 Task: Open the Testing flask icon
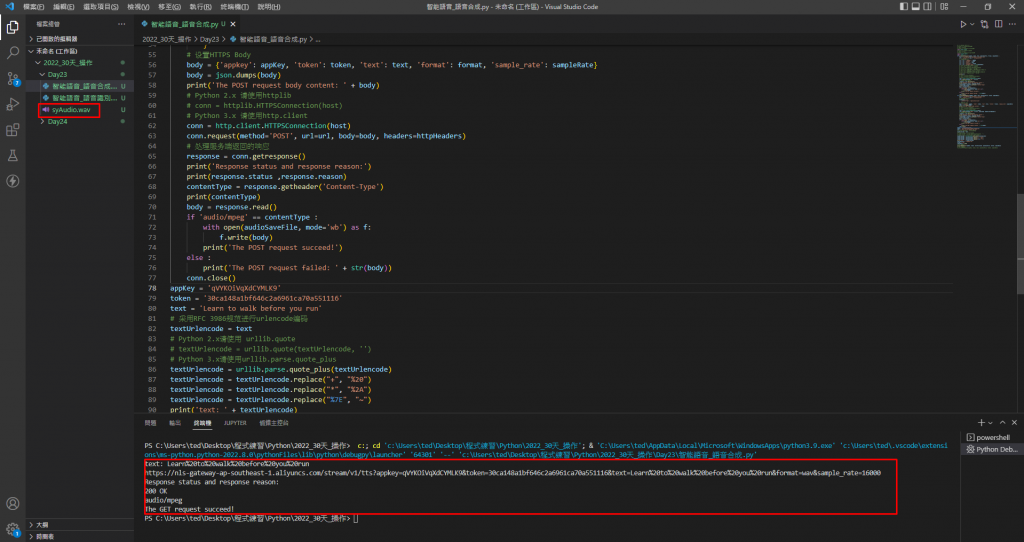12,155
